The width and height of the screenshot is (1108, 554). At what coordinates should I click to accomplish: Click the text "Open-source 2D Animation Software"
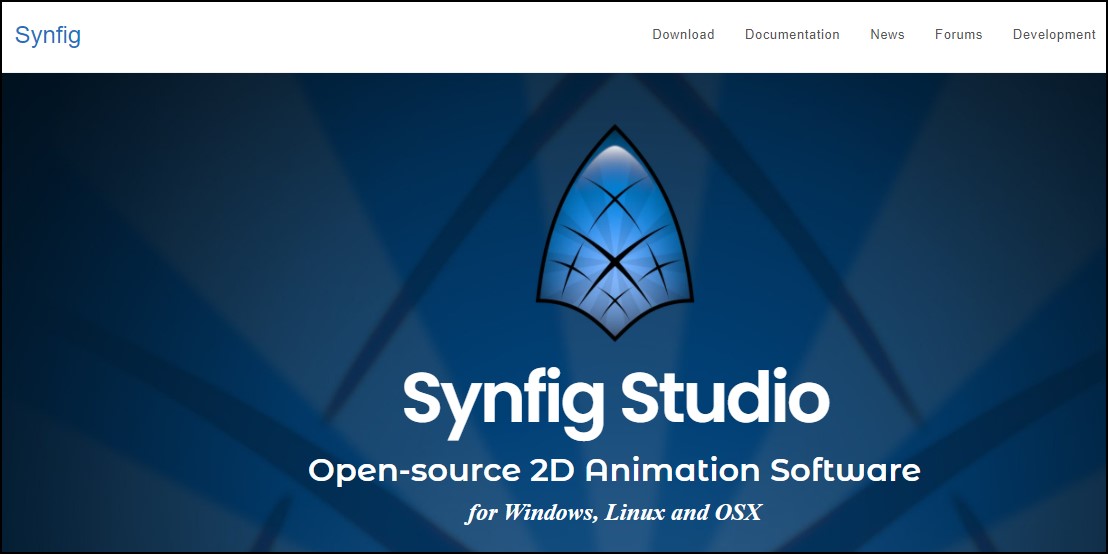[x=615, y=471]
